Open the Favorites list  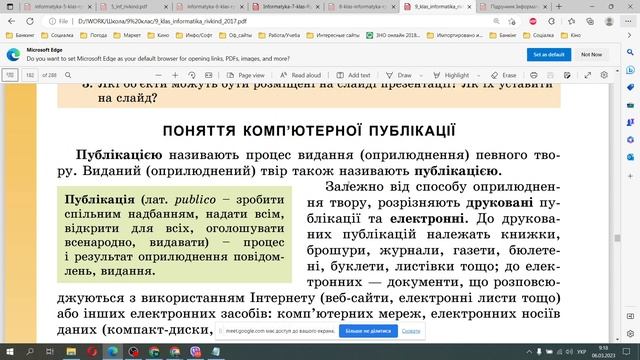click(571, 21)
